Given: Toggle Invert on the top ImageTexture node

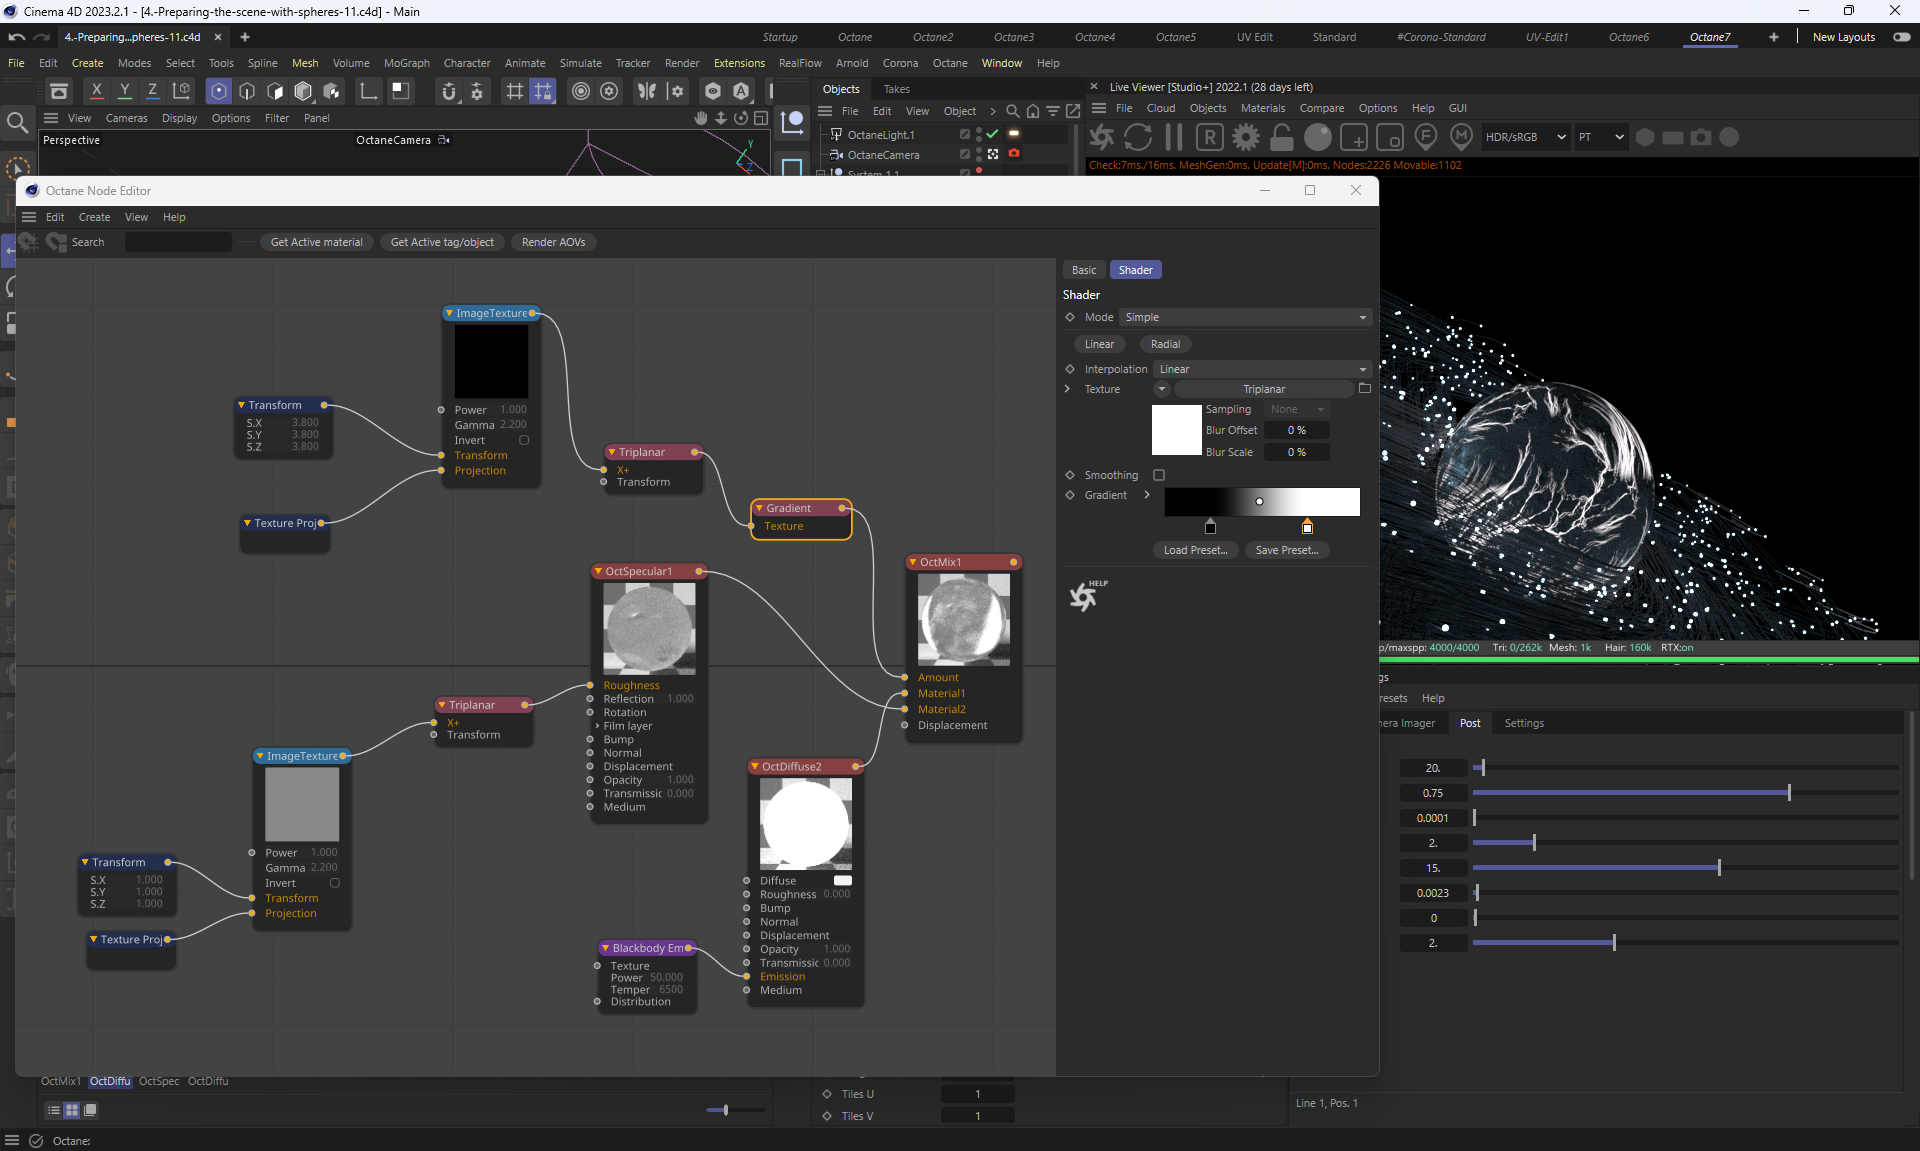Looking at the screenshot, I should click(x=524, y=440).
